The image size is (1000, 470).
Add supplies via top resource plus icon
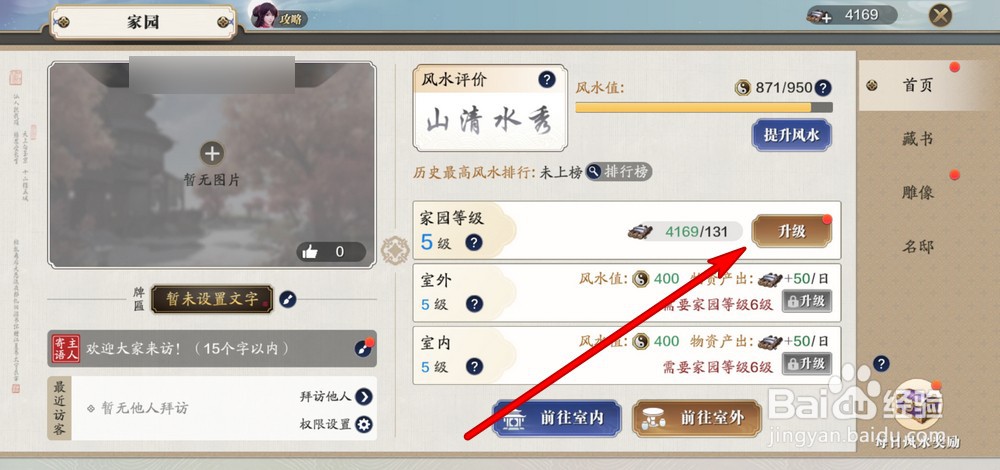tap(820, 16)
